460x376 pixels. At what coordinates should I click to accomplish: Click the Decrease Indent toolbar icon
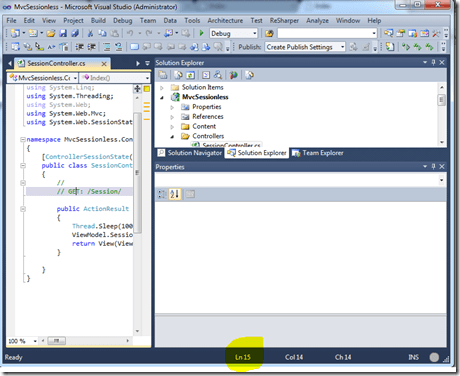[x=79, y=47]
